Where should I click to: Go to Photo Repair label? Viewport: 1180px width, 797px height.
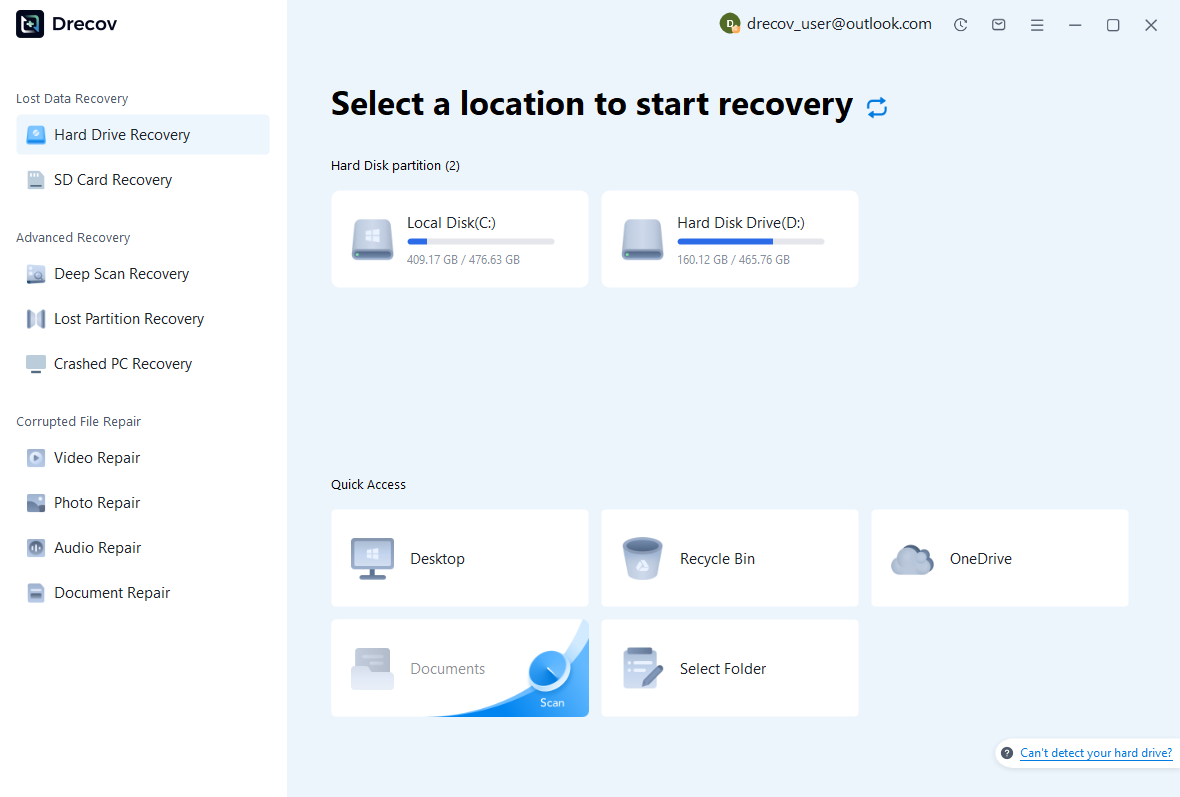[97, 503]
